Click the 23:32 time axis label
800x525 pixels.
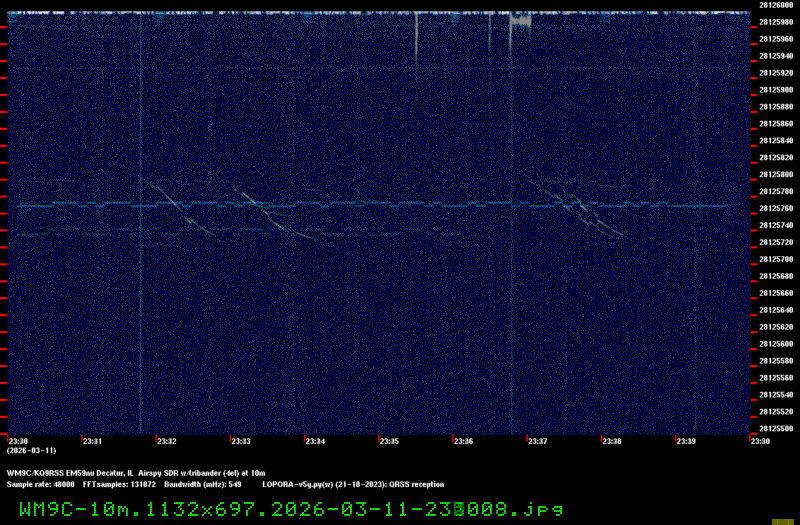166,441
